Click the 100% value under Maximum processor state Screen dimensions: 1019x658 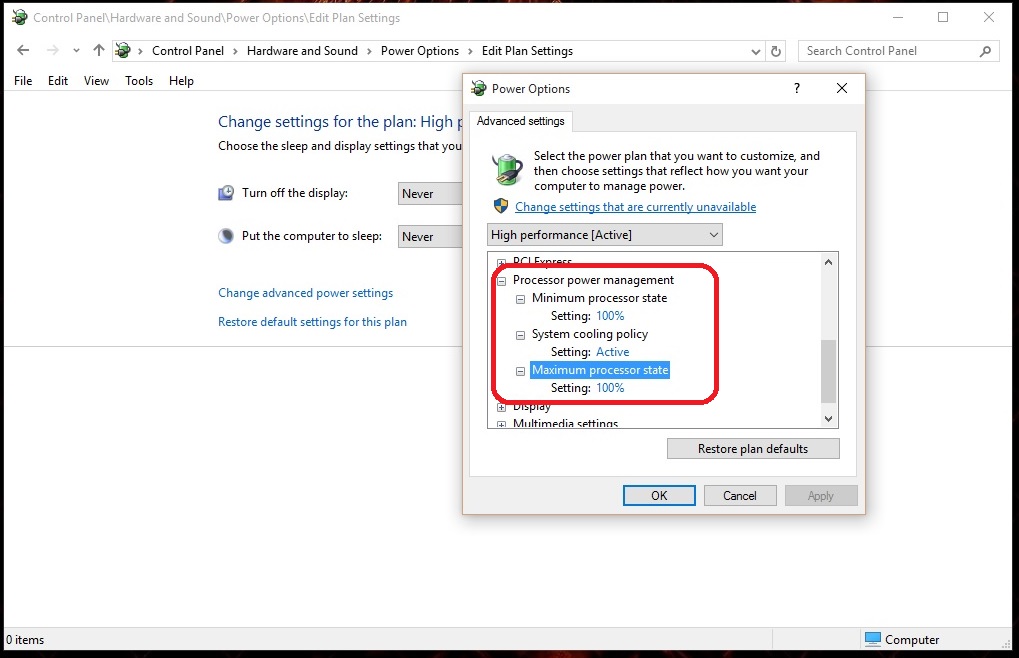(610, 388)
